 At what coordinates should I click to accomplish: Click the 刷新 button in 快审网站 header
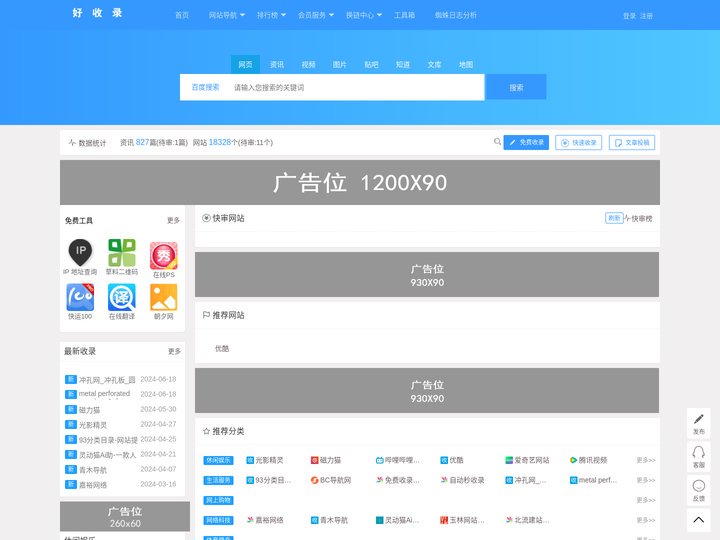[614, 218]
